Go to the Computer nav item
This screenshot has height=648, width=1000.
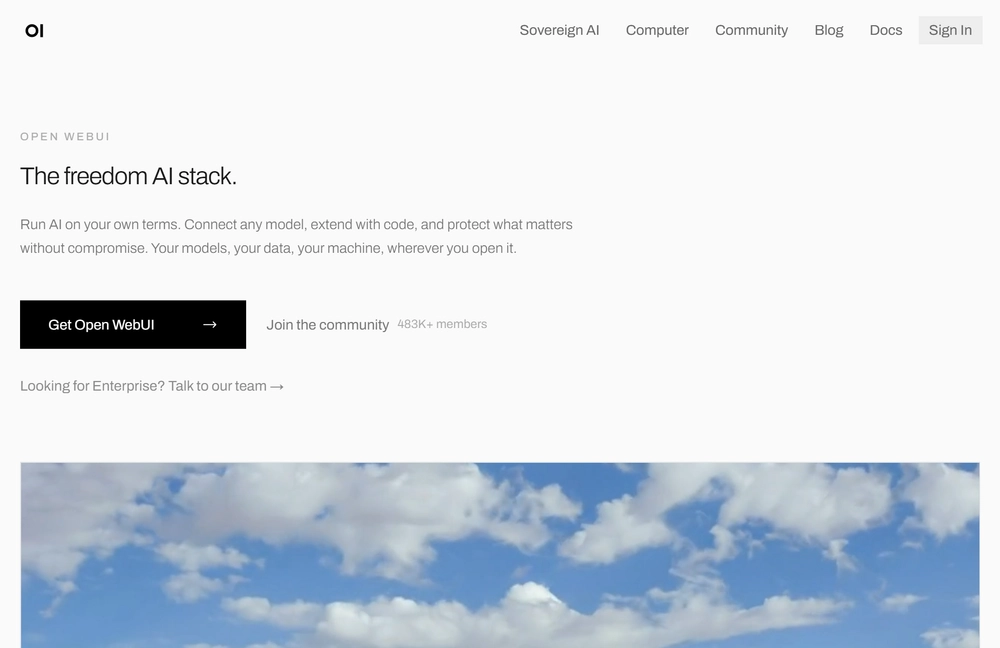coord(657,30)
